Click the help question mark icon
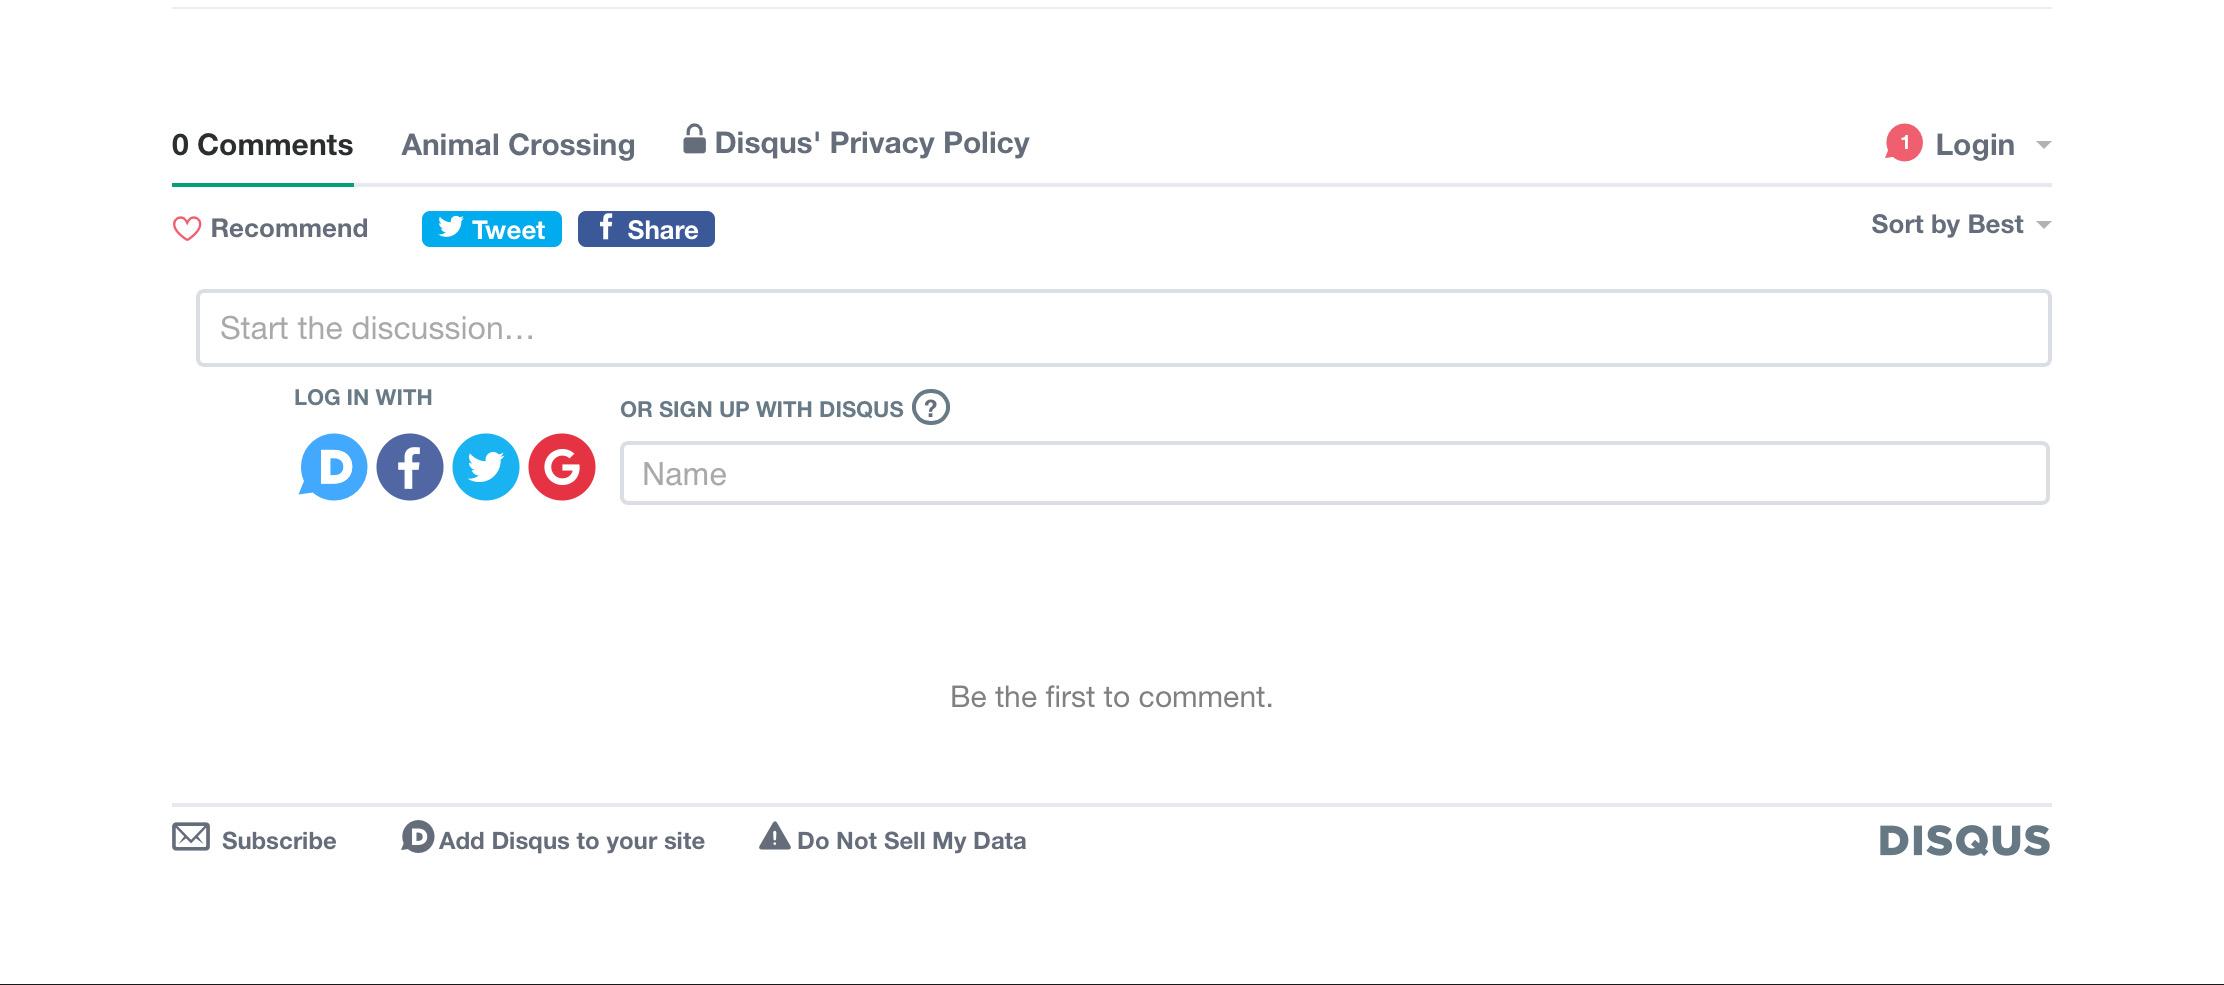The width and height of the screenshot is (2224, 985). pos(931,407)
